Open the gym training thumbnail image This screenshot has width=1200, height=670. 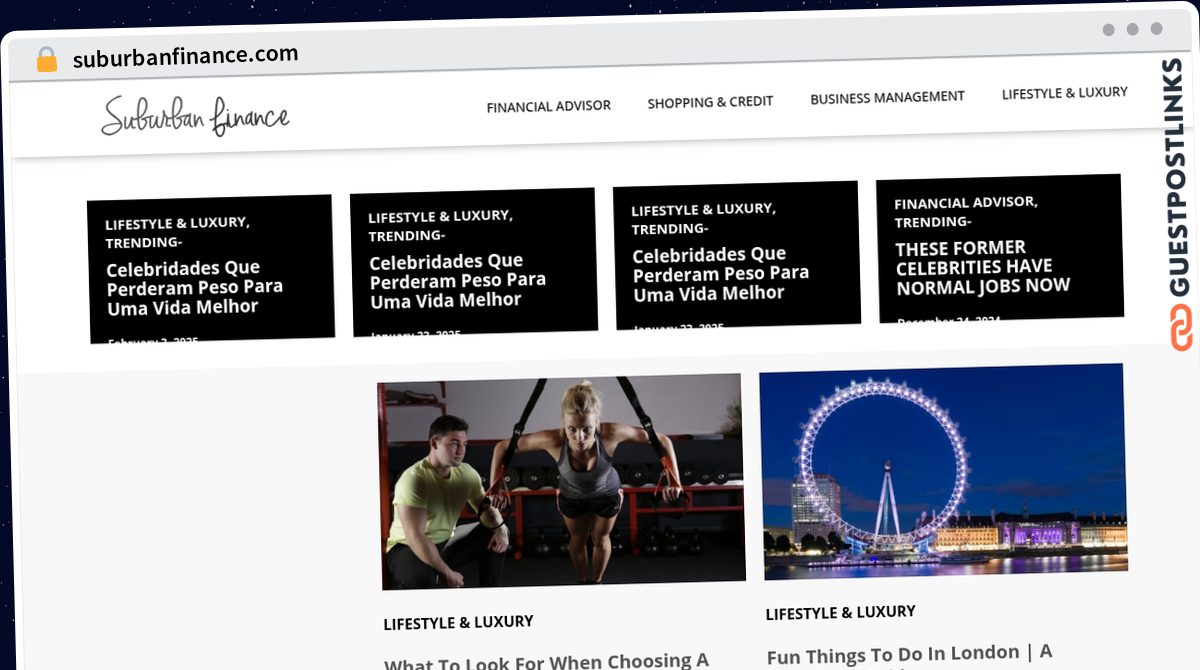pos(561,481)
